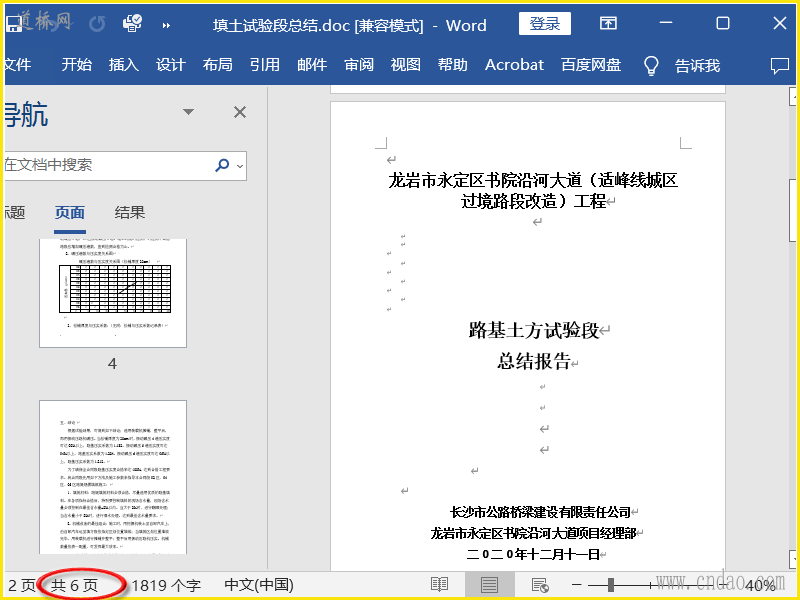Click the accessibility check icon in title bar

(132, 23)
